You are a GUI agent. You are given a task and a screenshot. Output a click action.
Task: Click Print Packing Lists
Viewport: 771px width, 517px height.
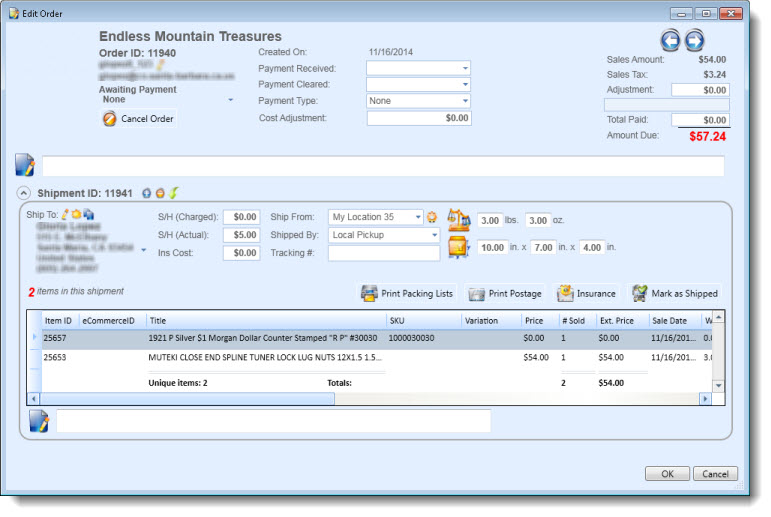407,294
